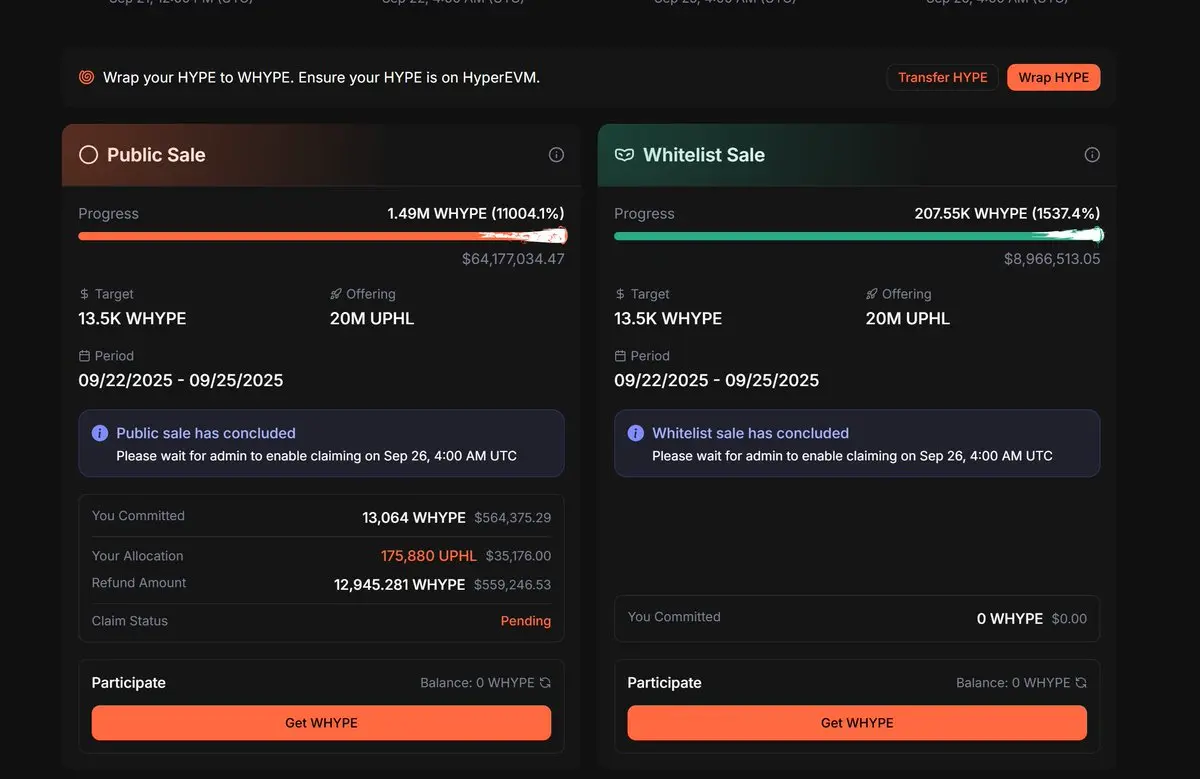
Task: Click Get WHYPE in Public Sale
Action: [321, 723]
